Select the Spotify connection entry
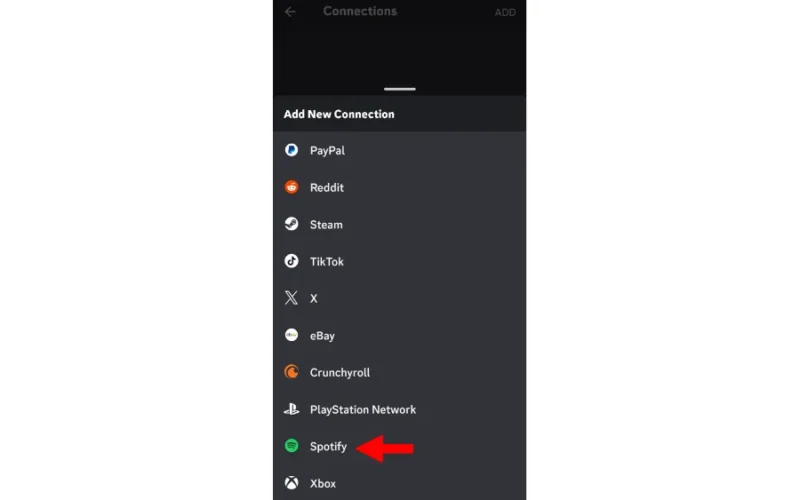Image resolution: width=800 pixels, height=500 pixels. pyautogui.click(x=399, y=446)
